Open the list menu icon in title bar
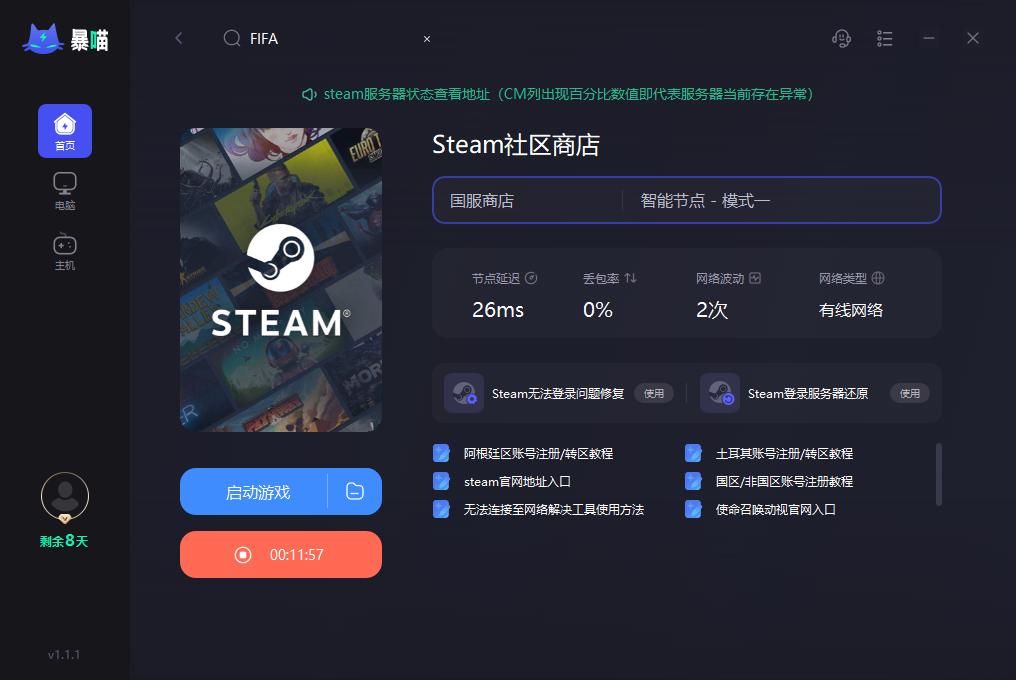This screenshot has height=680, width=1016. (x=884, y=39)
